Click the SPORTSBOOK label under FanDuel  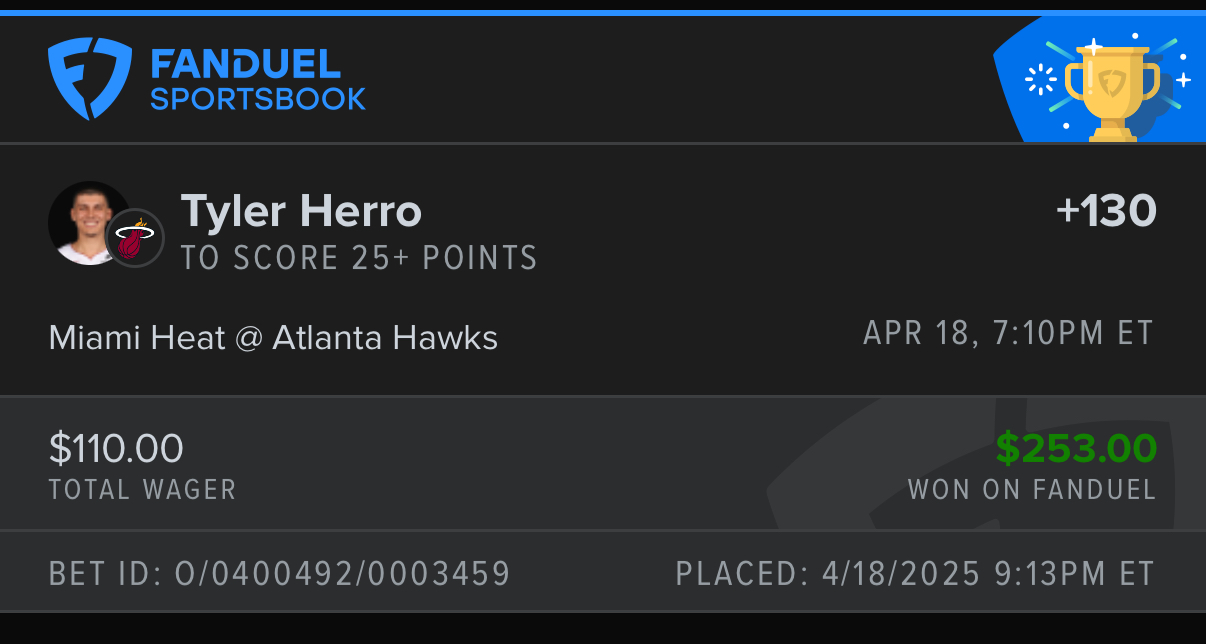tap(258, 99)
